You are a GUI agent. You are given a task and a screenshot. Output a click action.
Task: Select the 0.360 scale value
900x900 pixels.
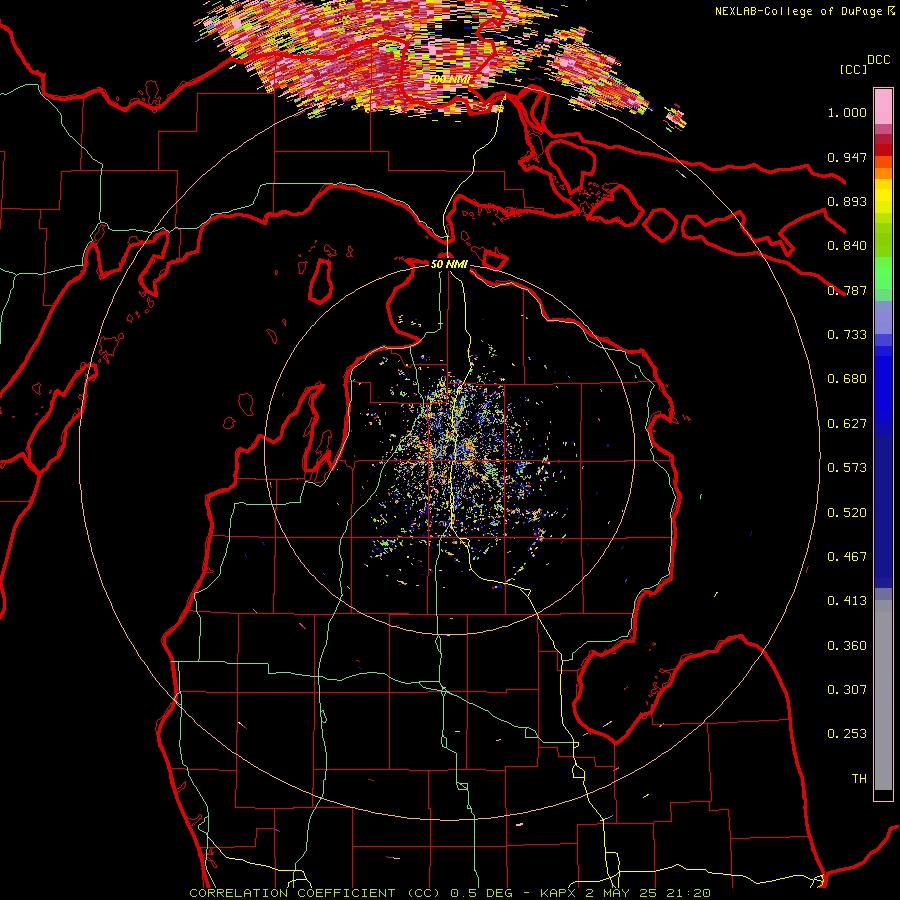[x=847, y=646]
